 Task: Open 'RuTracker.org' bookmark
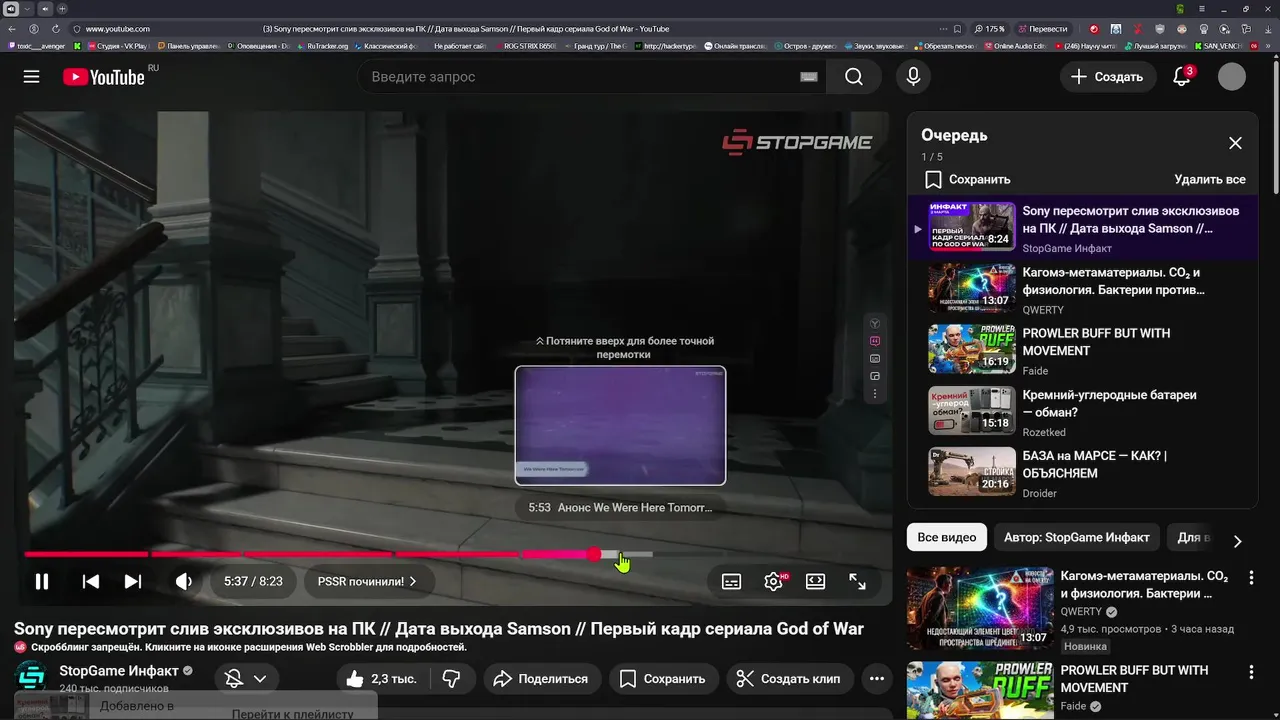point(323,46)
